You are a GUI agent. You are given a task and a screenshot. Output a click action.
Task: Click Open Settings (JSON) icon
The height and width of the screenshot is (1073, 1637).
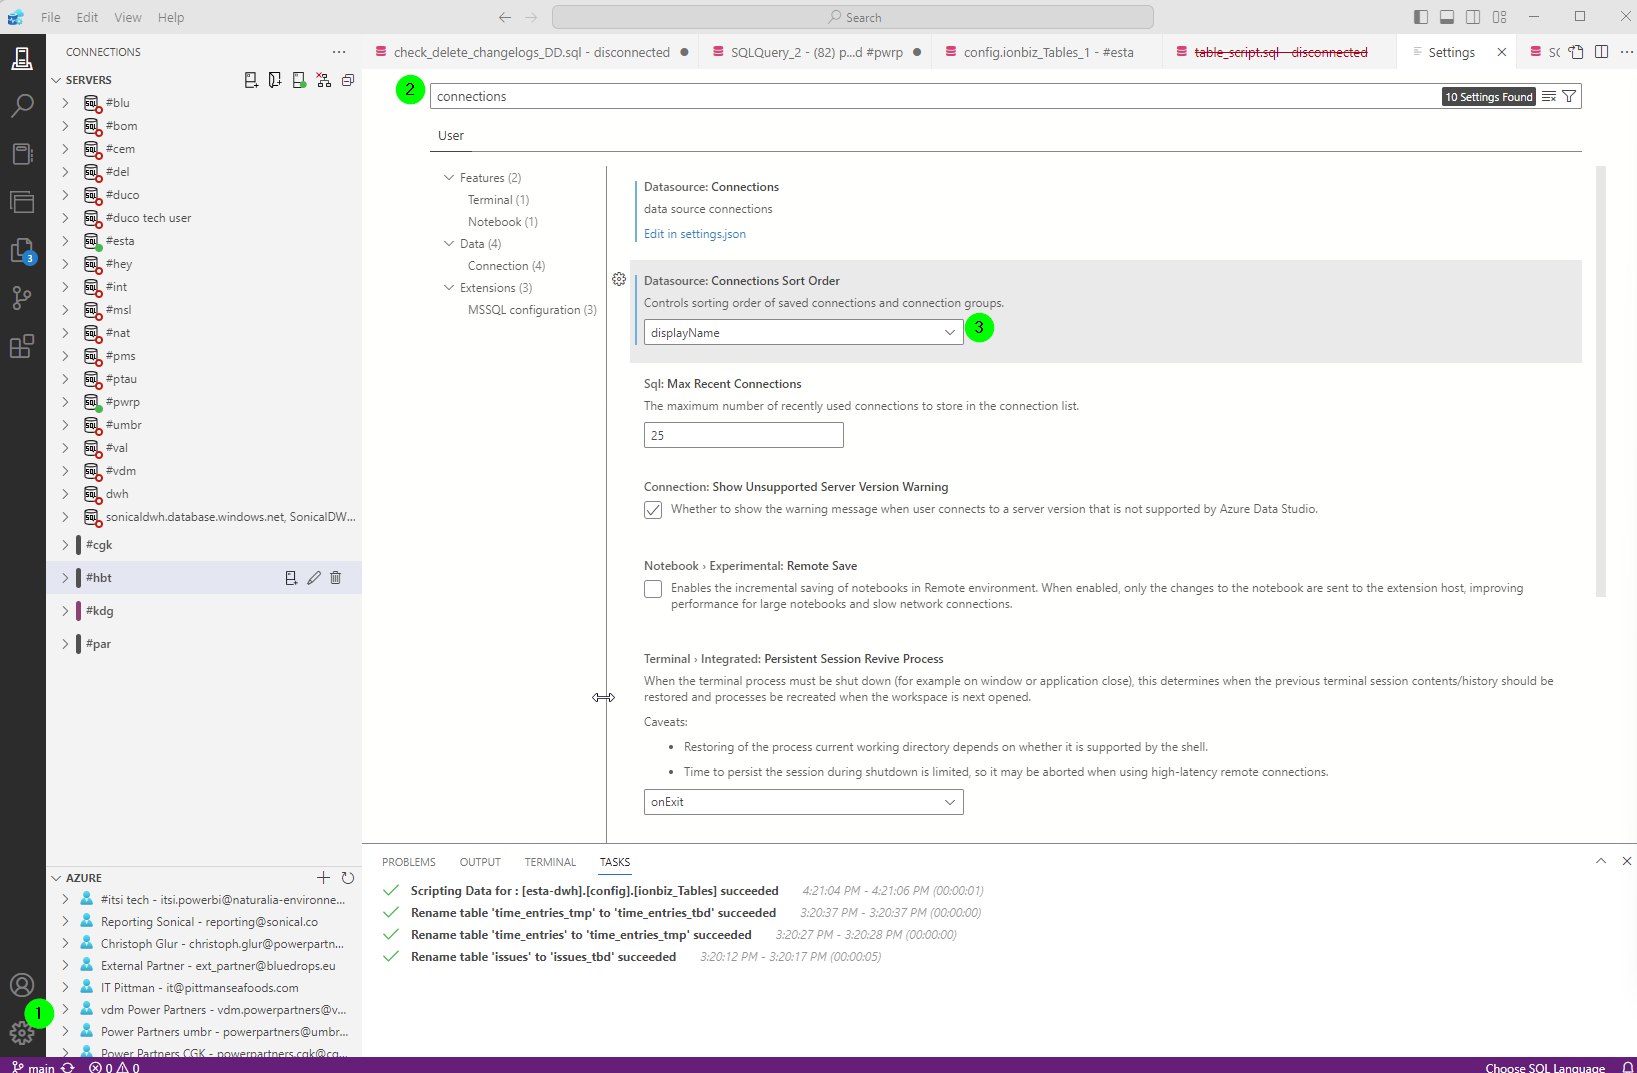1576,52
